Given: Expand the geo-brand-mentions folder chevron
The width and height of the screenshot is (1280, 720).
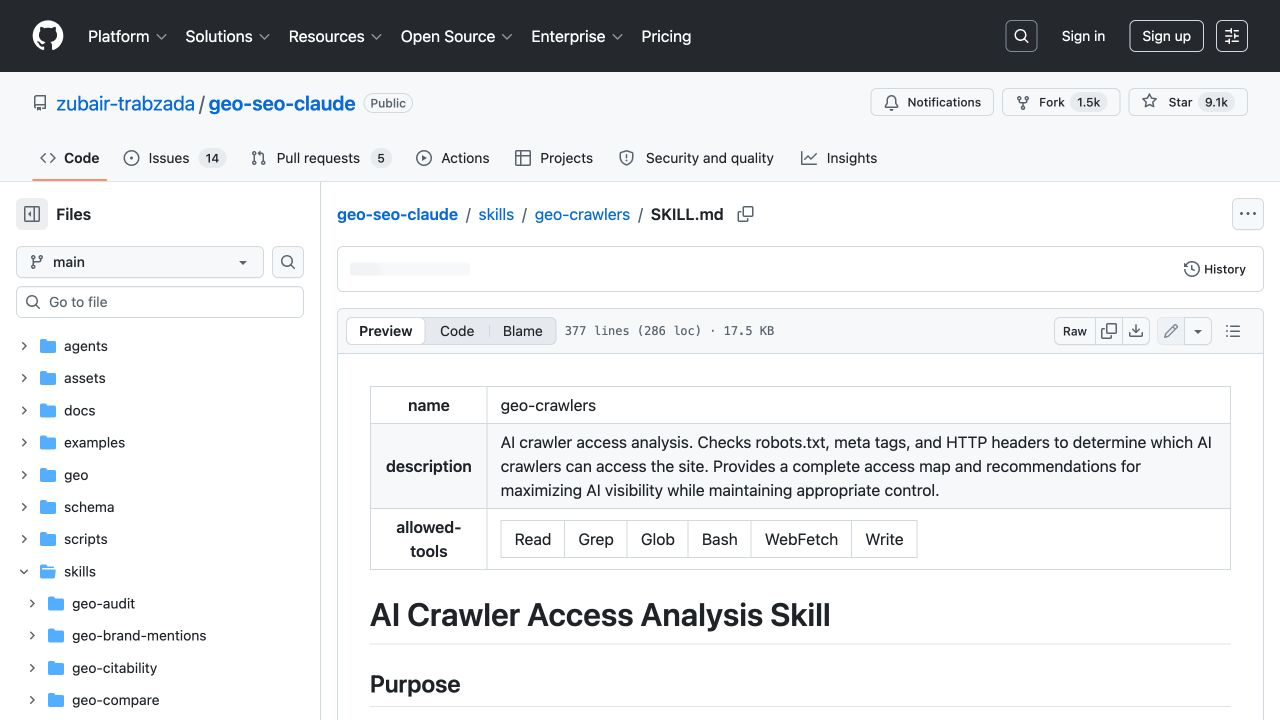Looking at the screenshot, I should (x=32, y=636).
